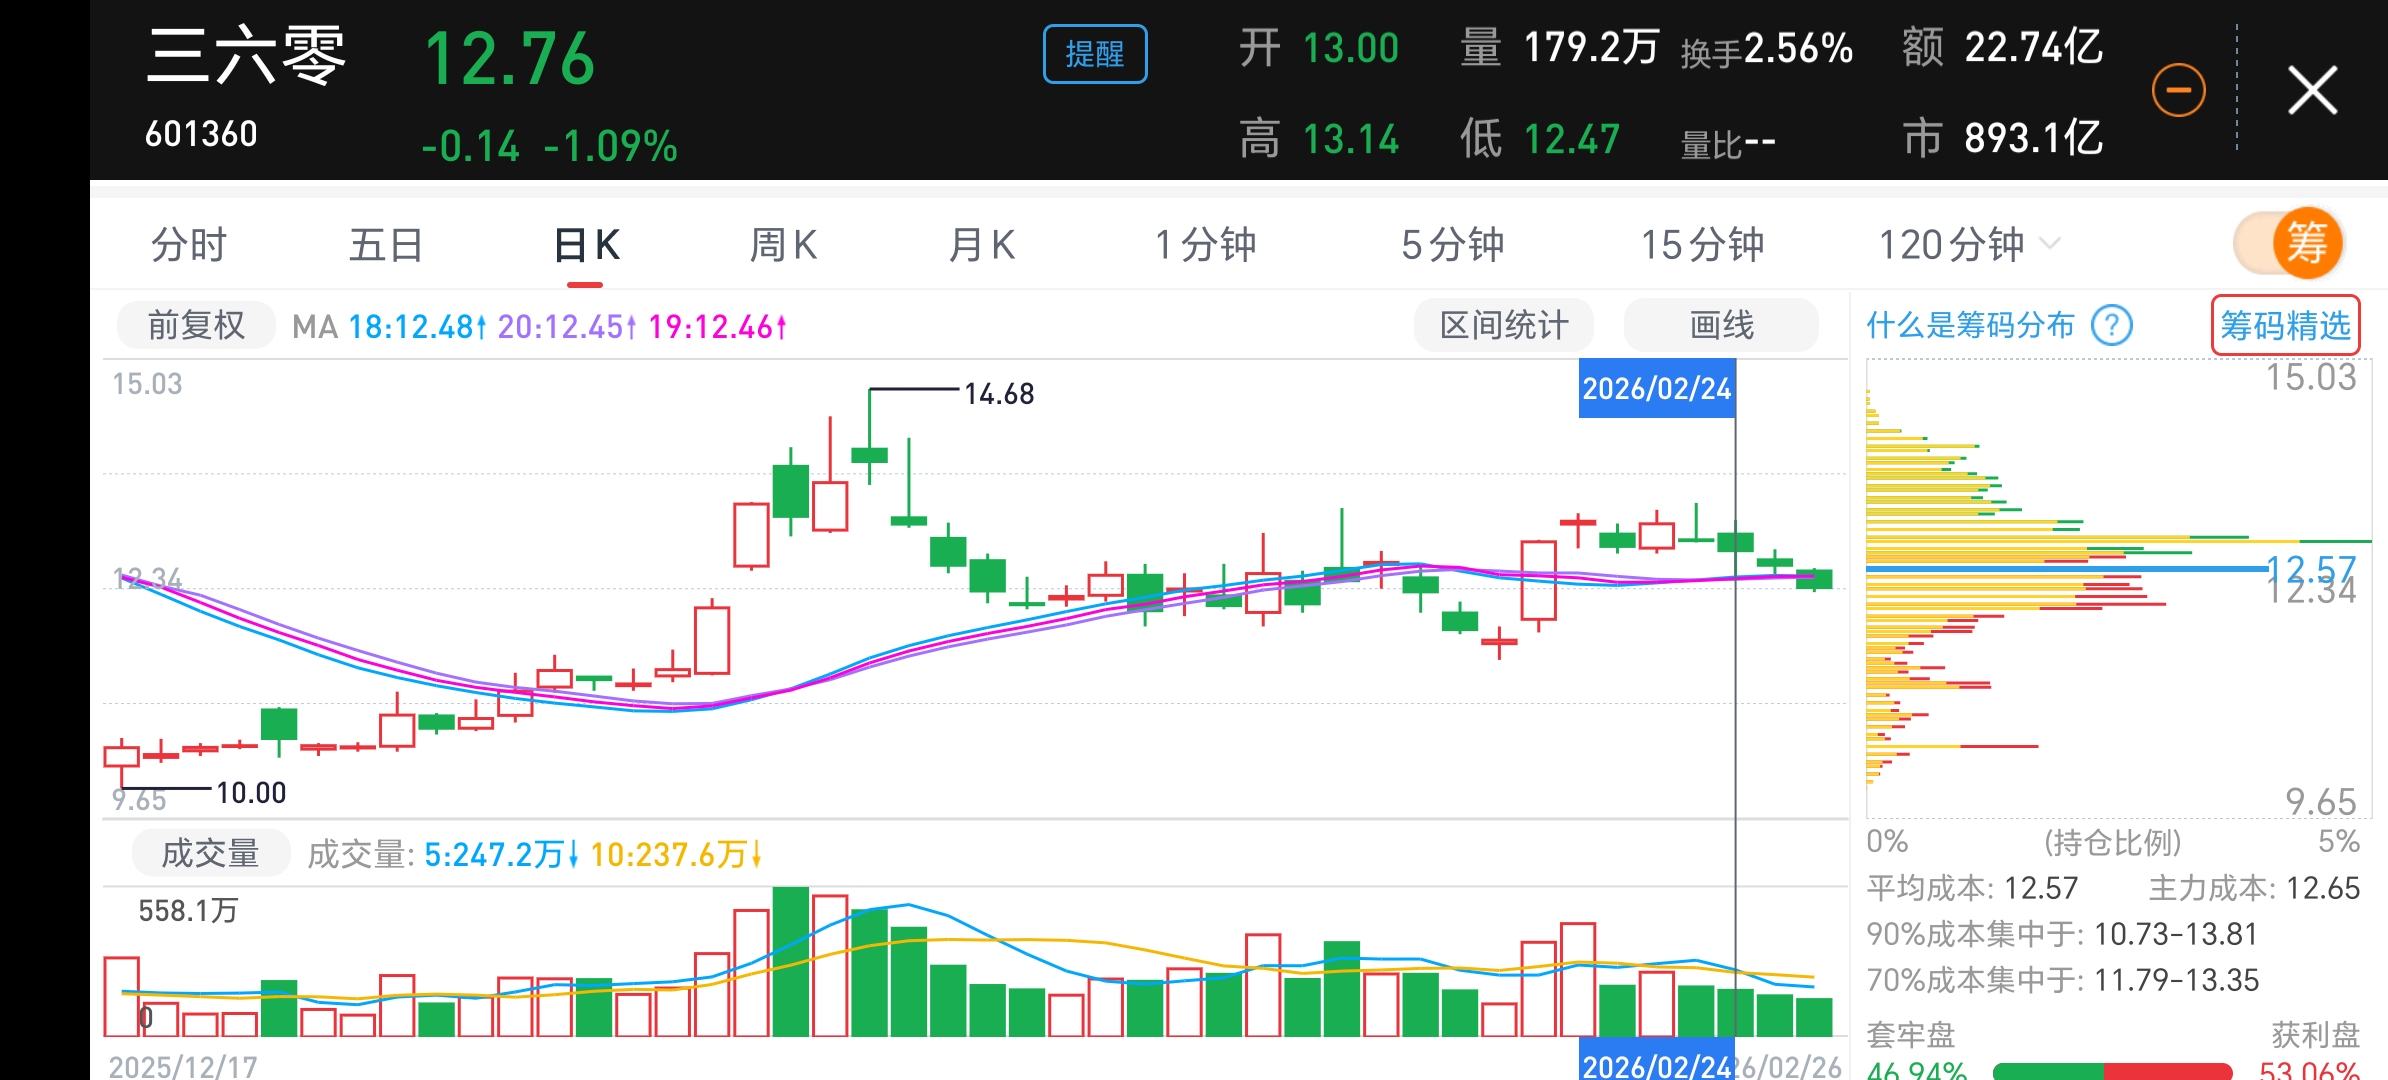This screenshot has height=1080, width=2388.
Task: Click the 2026/02/24 date marker on chart
Action: click(x=1656, y=389)
